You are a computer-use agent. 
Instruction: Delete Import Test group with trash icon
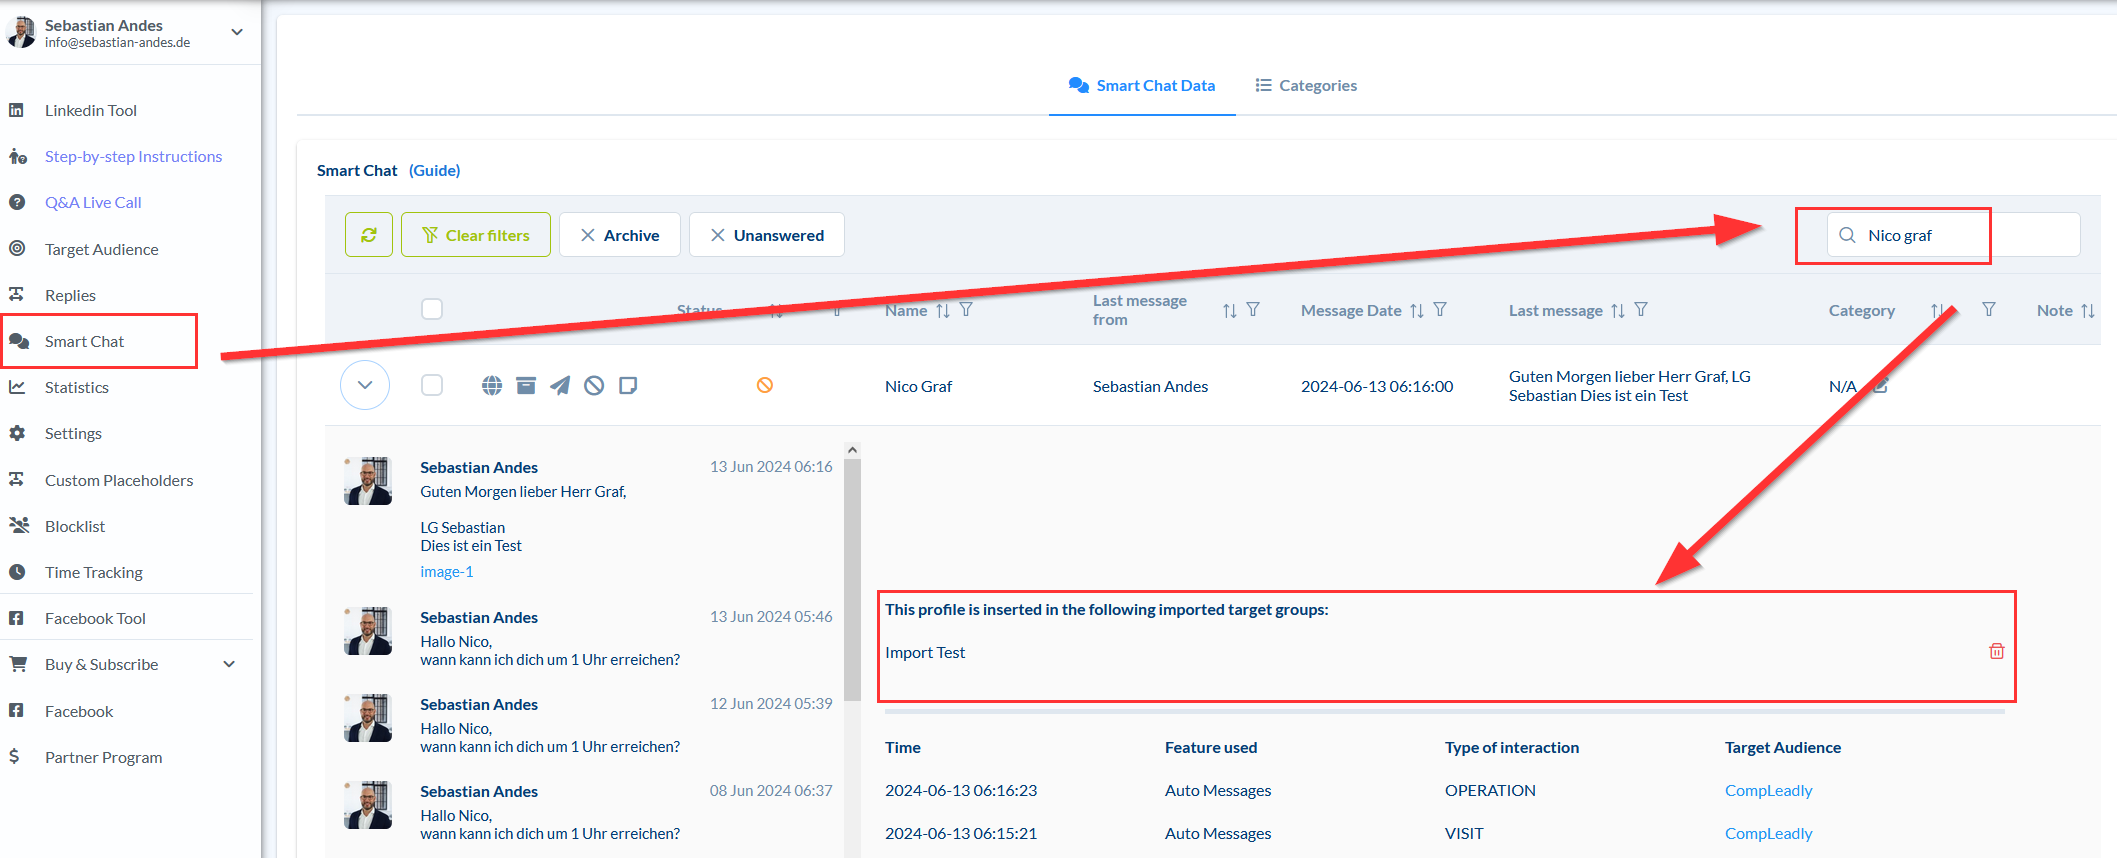pos(1996,651)
